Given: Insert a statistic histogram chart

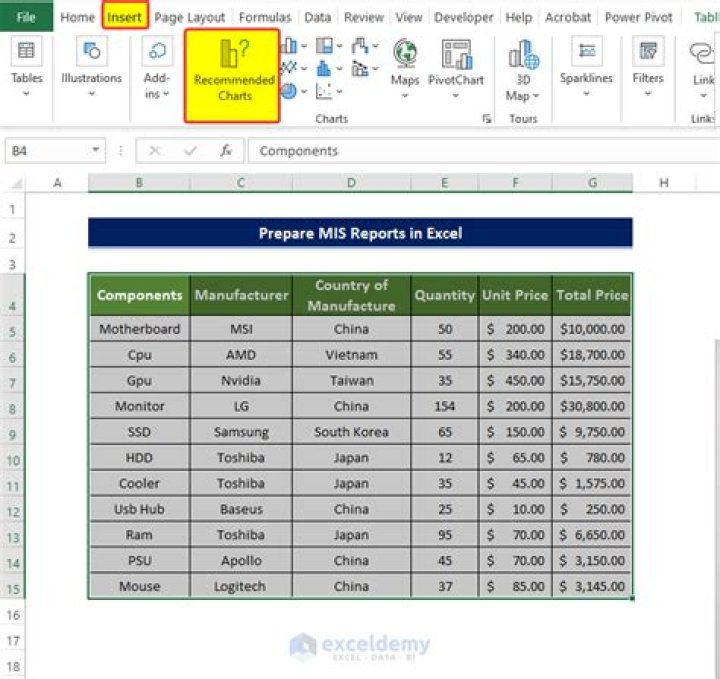Looking at the screenshot, I should tap(324, 68).
